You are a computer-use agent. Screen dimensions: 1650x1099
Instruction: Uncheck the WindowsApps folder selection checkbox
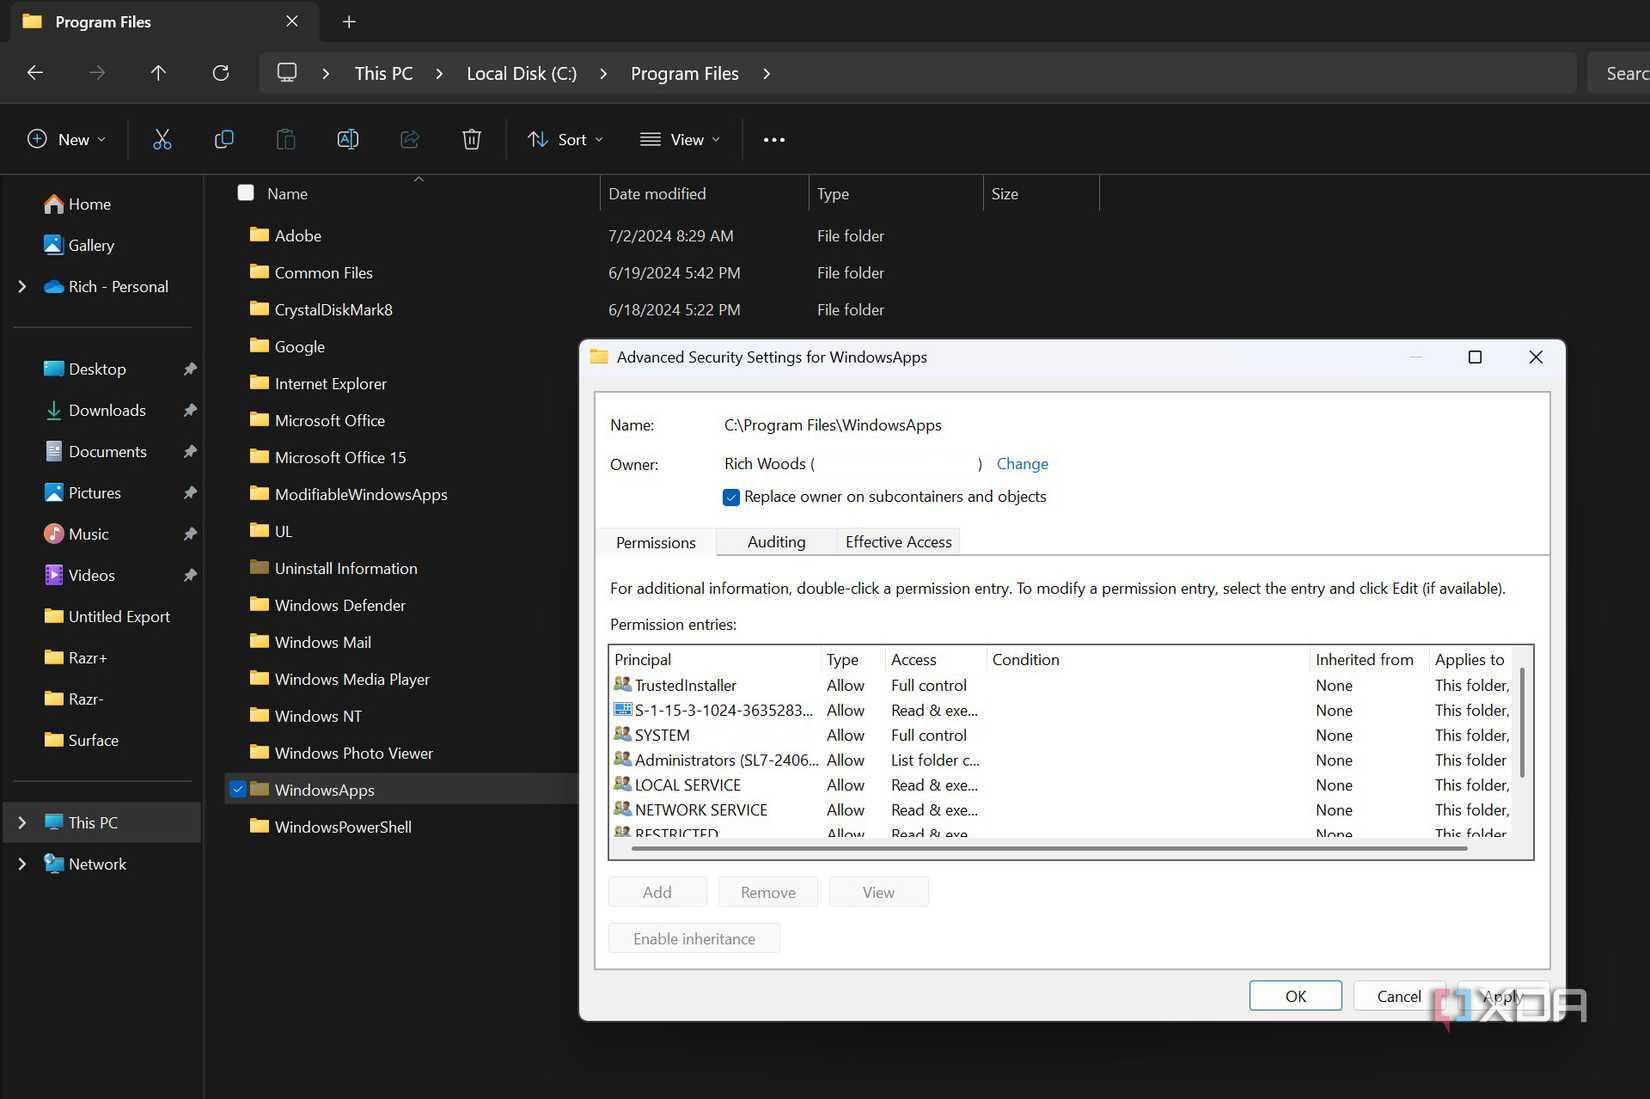[x=238, y=789]
